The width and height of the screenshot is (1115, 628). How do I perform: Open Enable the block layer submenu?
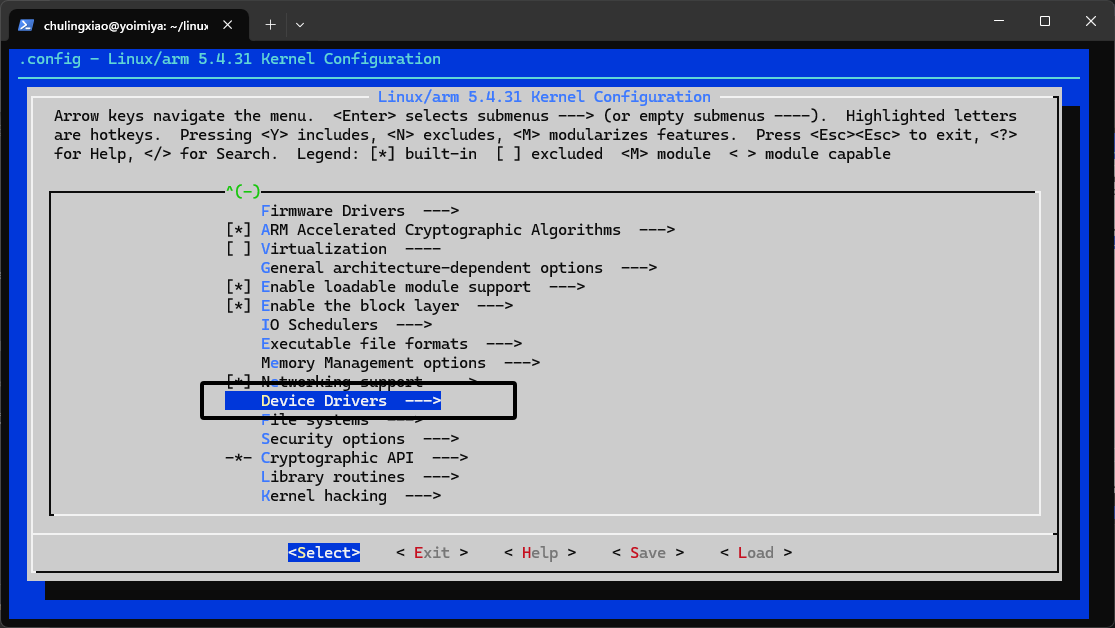[387, 306]
